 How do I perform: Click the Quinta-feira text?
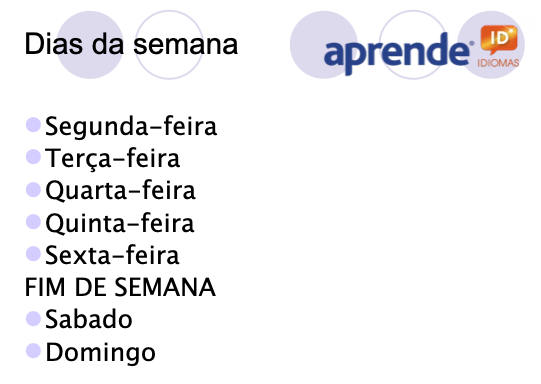click(x=120, y=223)
